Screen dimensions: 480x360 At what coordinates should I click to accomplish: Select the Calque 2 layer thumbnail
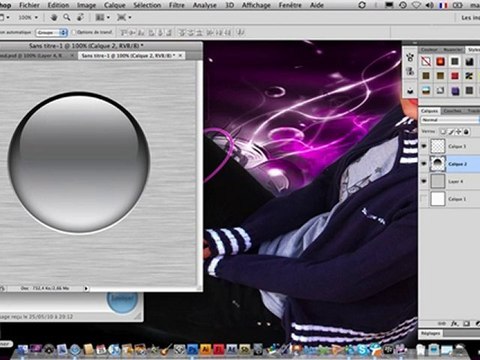438,164
